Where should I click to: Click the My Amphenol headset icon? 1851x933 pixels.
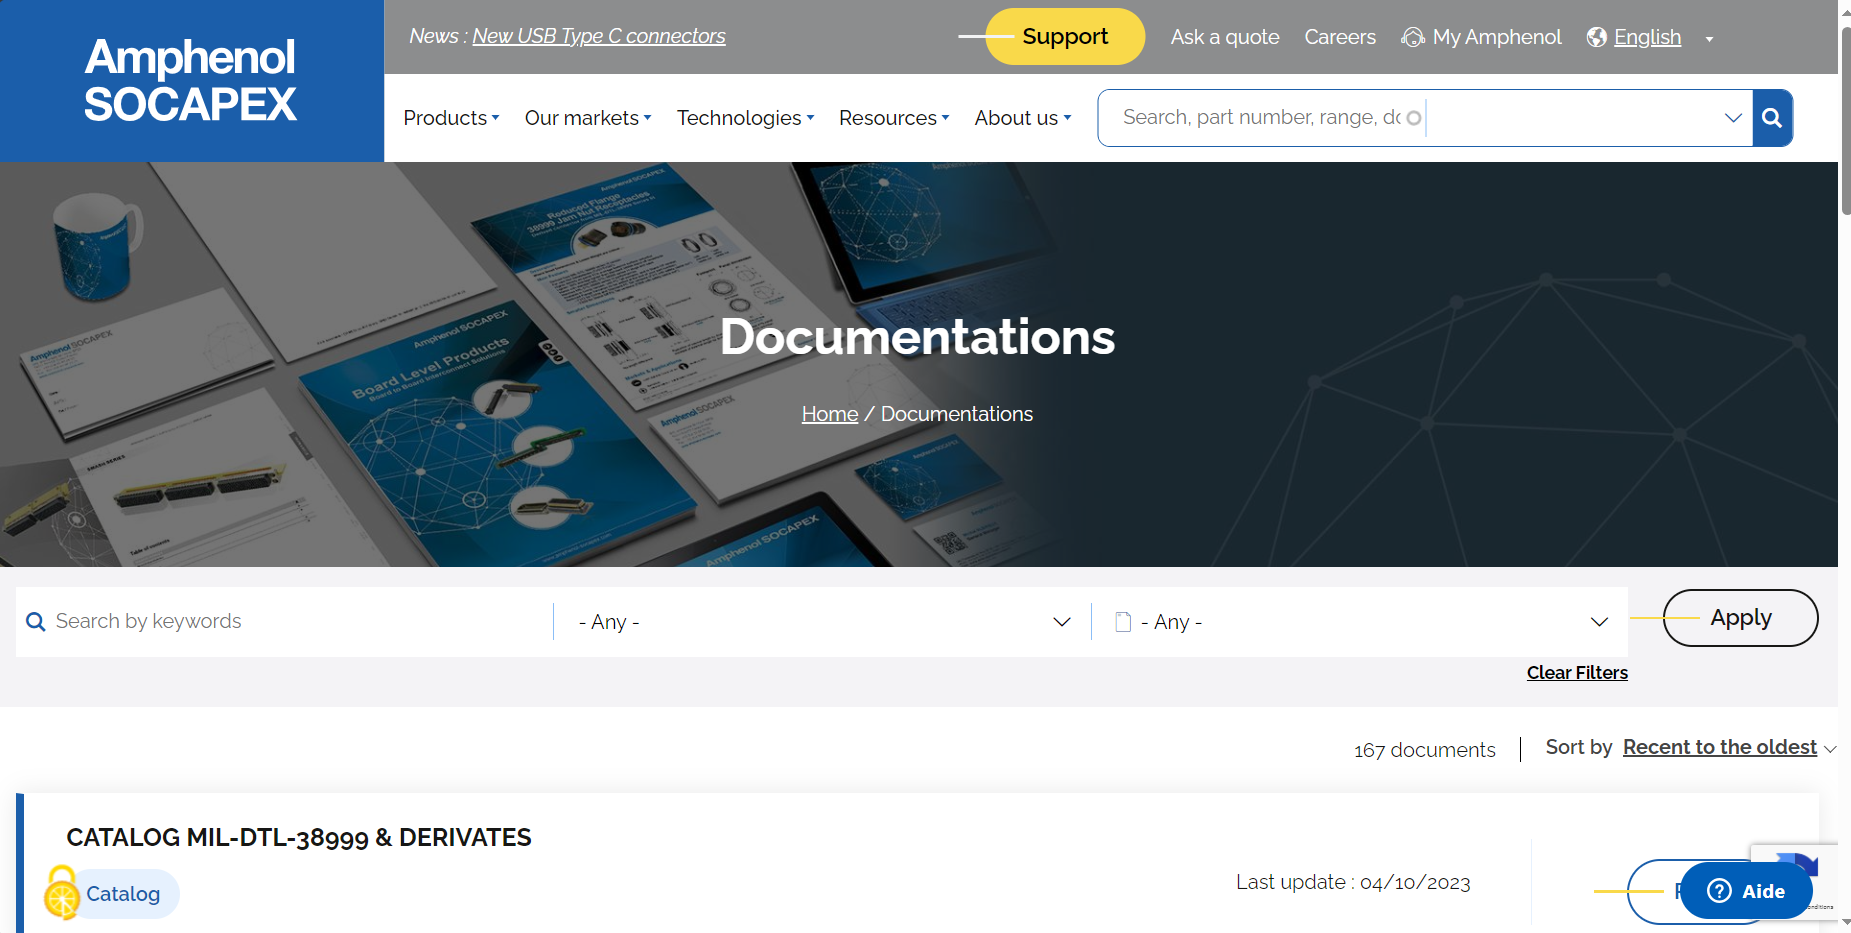[1413, 37]
